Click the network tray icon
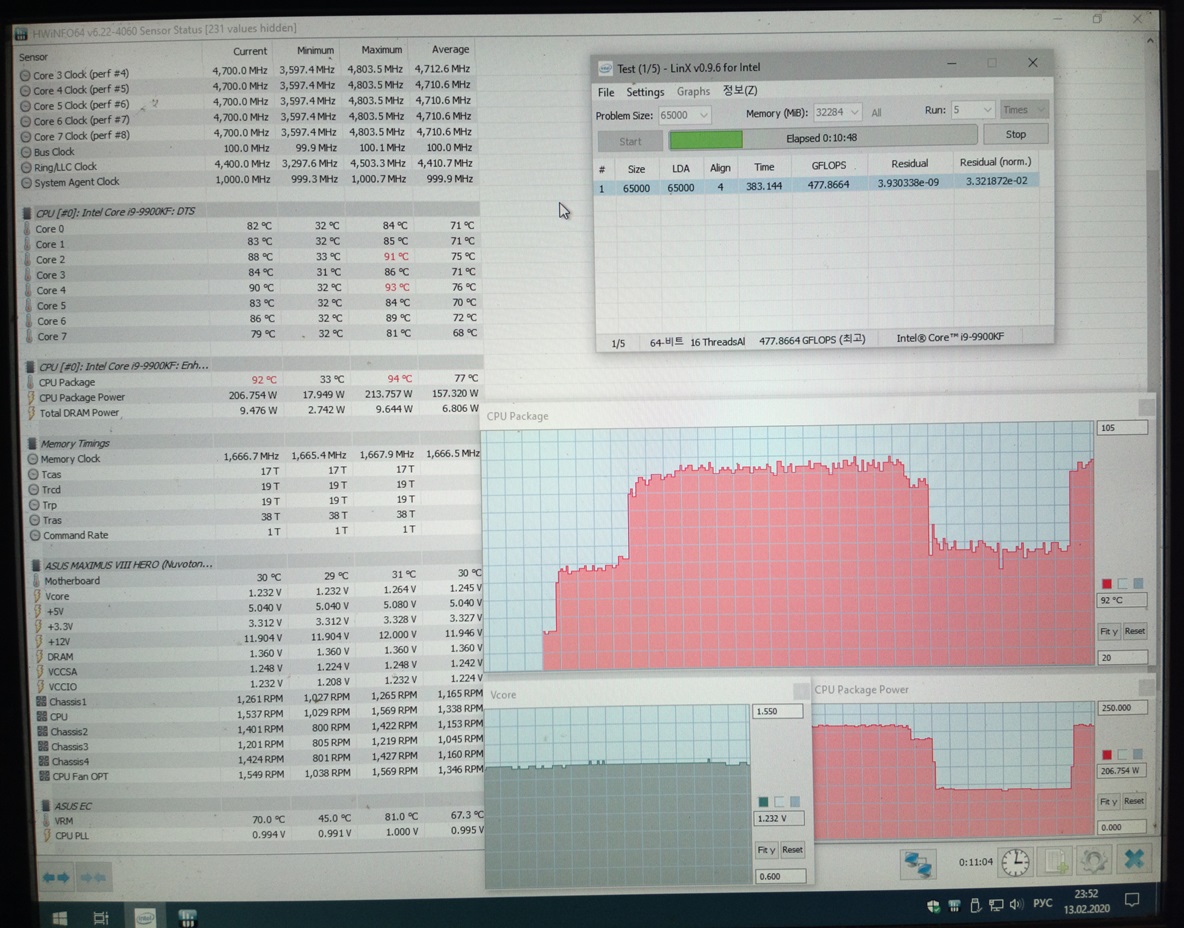The image size is (1184, 928). click(x=996, y=905)
